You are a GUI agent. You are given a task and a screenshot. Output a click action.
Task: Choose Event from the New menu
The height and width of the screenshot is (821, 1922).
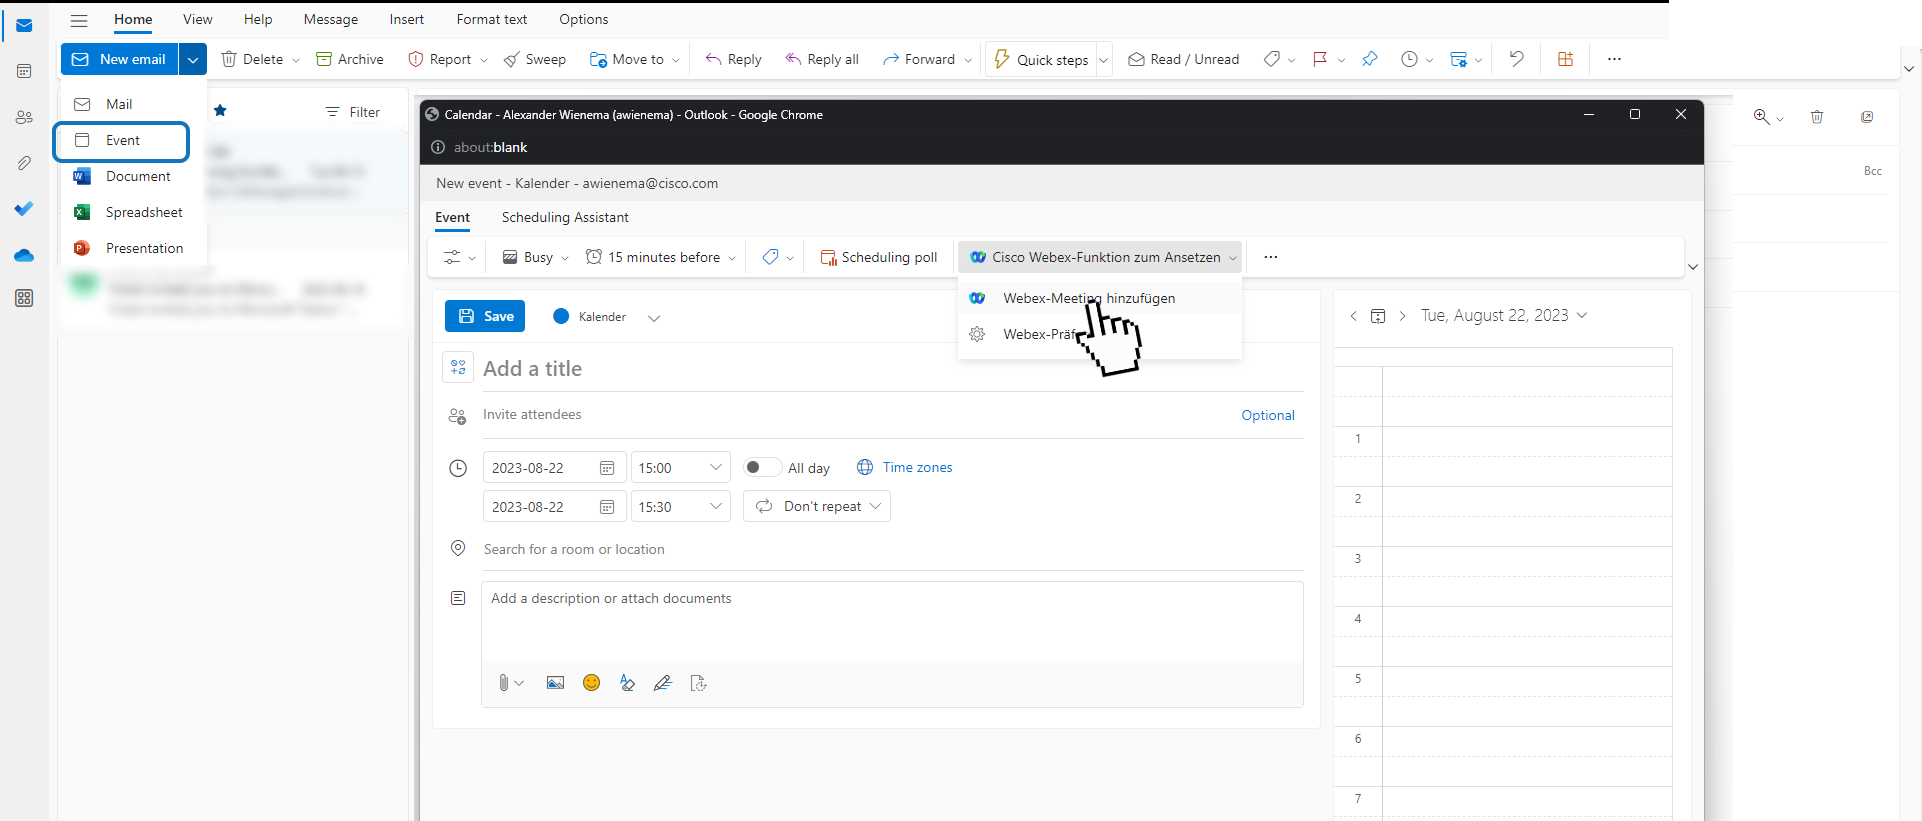pyautogui.click(x=122, y=141)
